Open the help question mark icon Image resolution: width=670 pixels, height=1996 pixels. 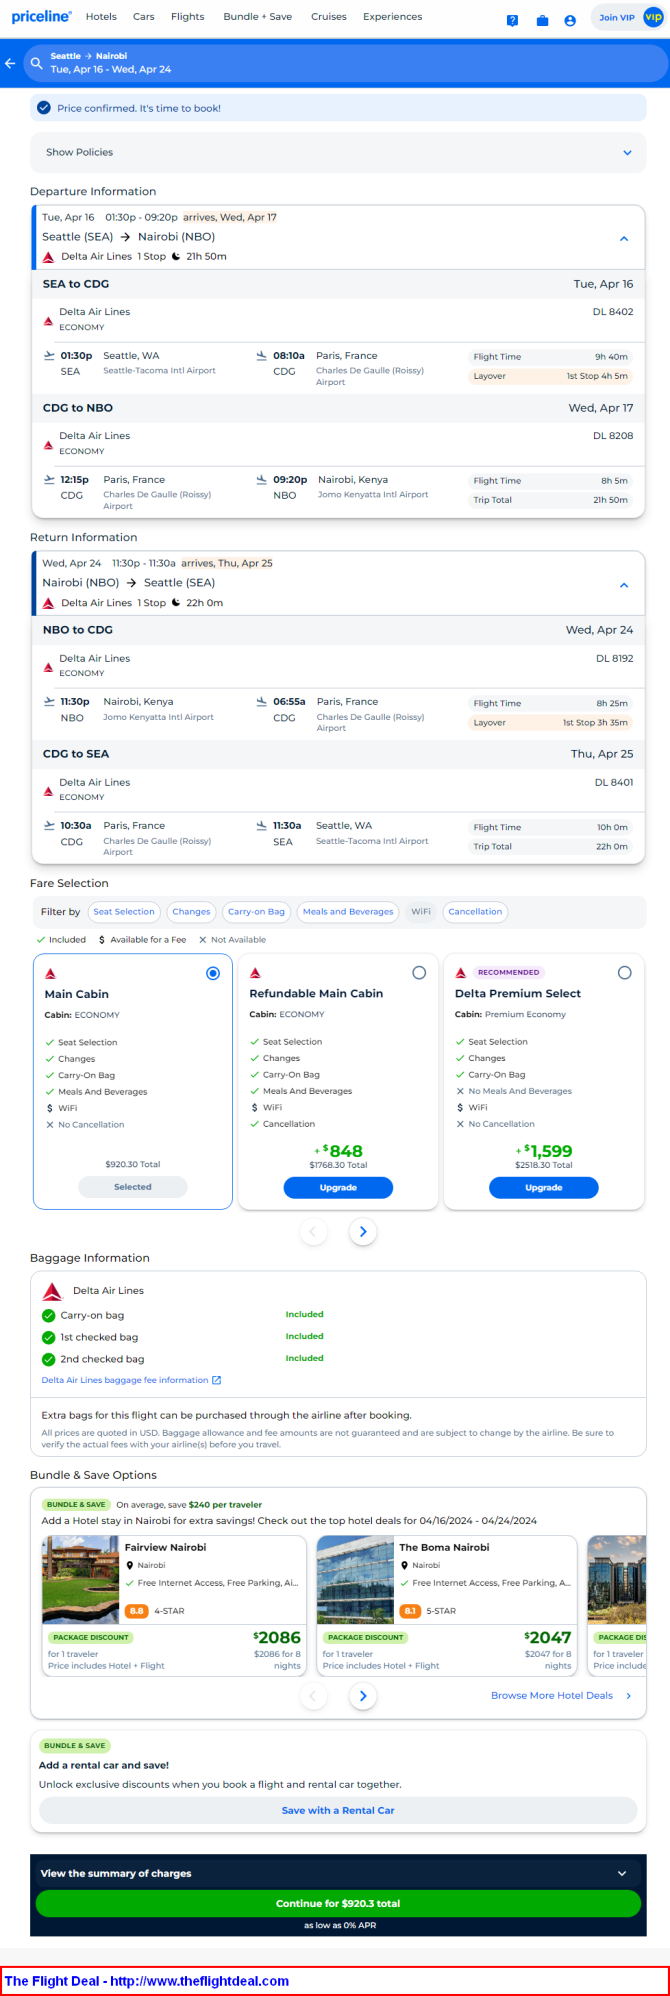coord(512,20)
